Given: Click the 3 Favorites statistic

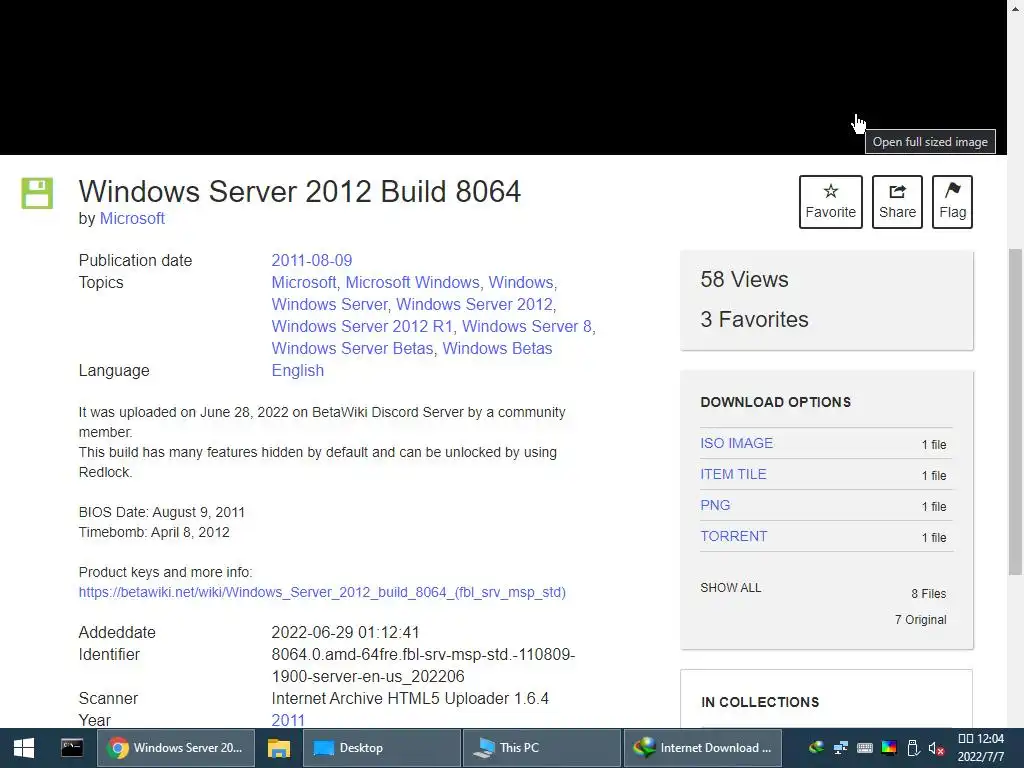Looking at the screenshot, I should [754, 319].
